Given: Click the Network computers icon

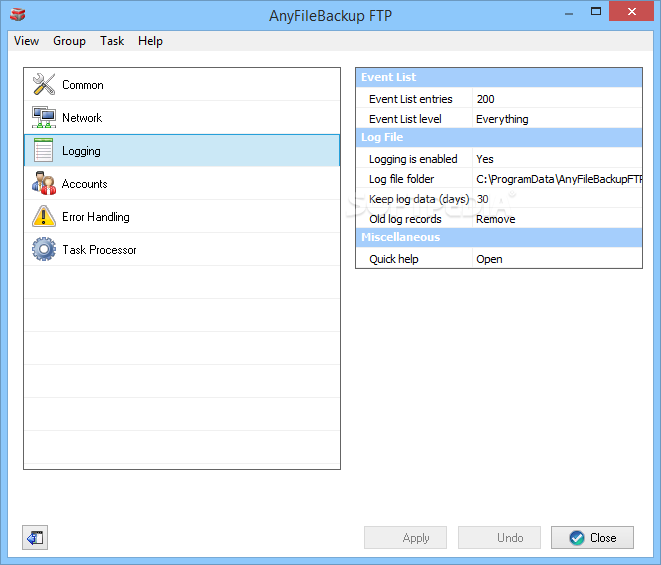Looking at the screenshot, I should pos(44,117).
